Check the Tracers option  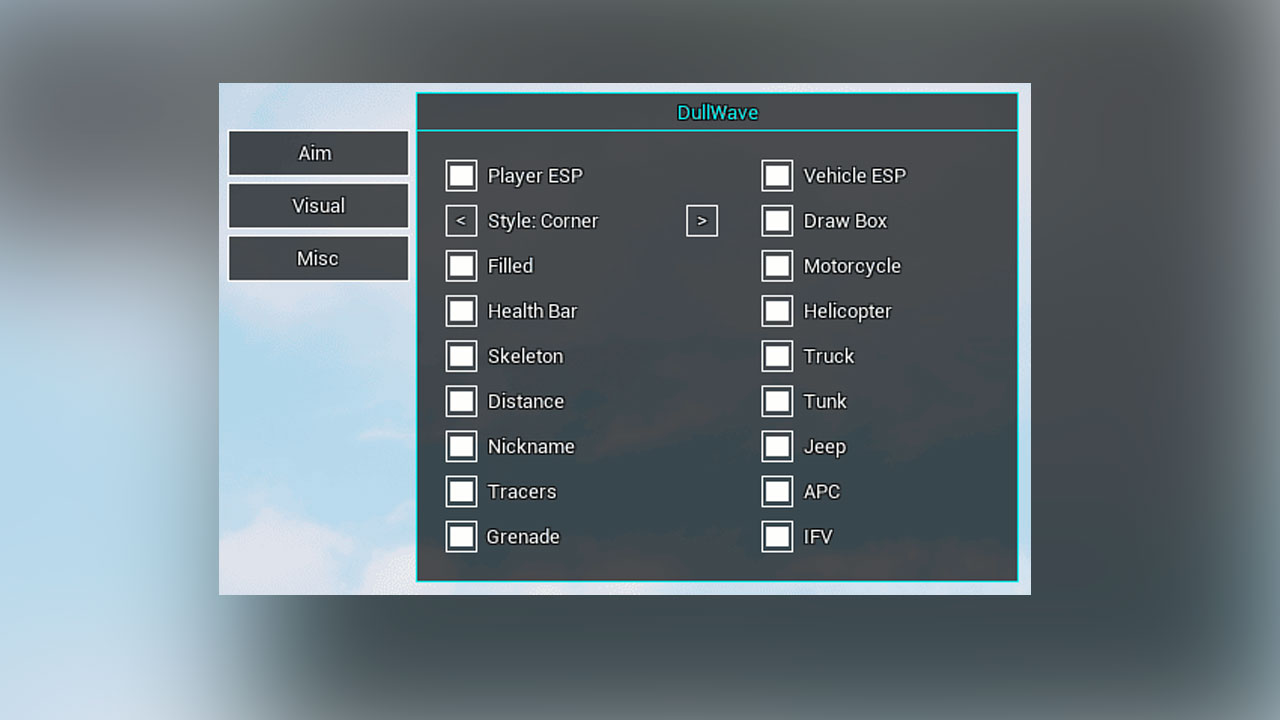(461, 491)
